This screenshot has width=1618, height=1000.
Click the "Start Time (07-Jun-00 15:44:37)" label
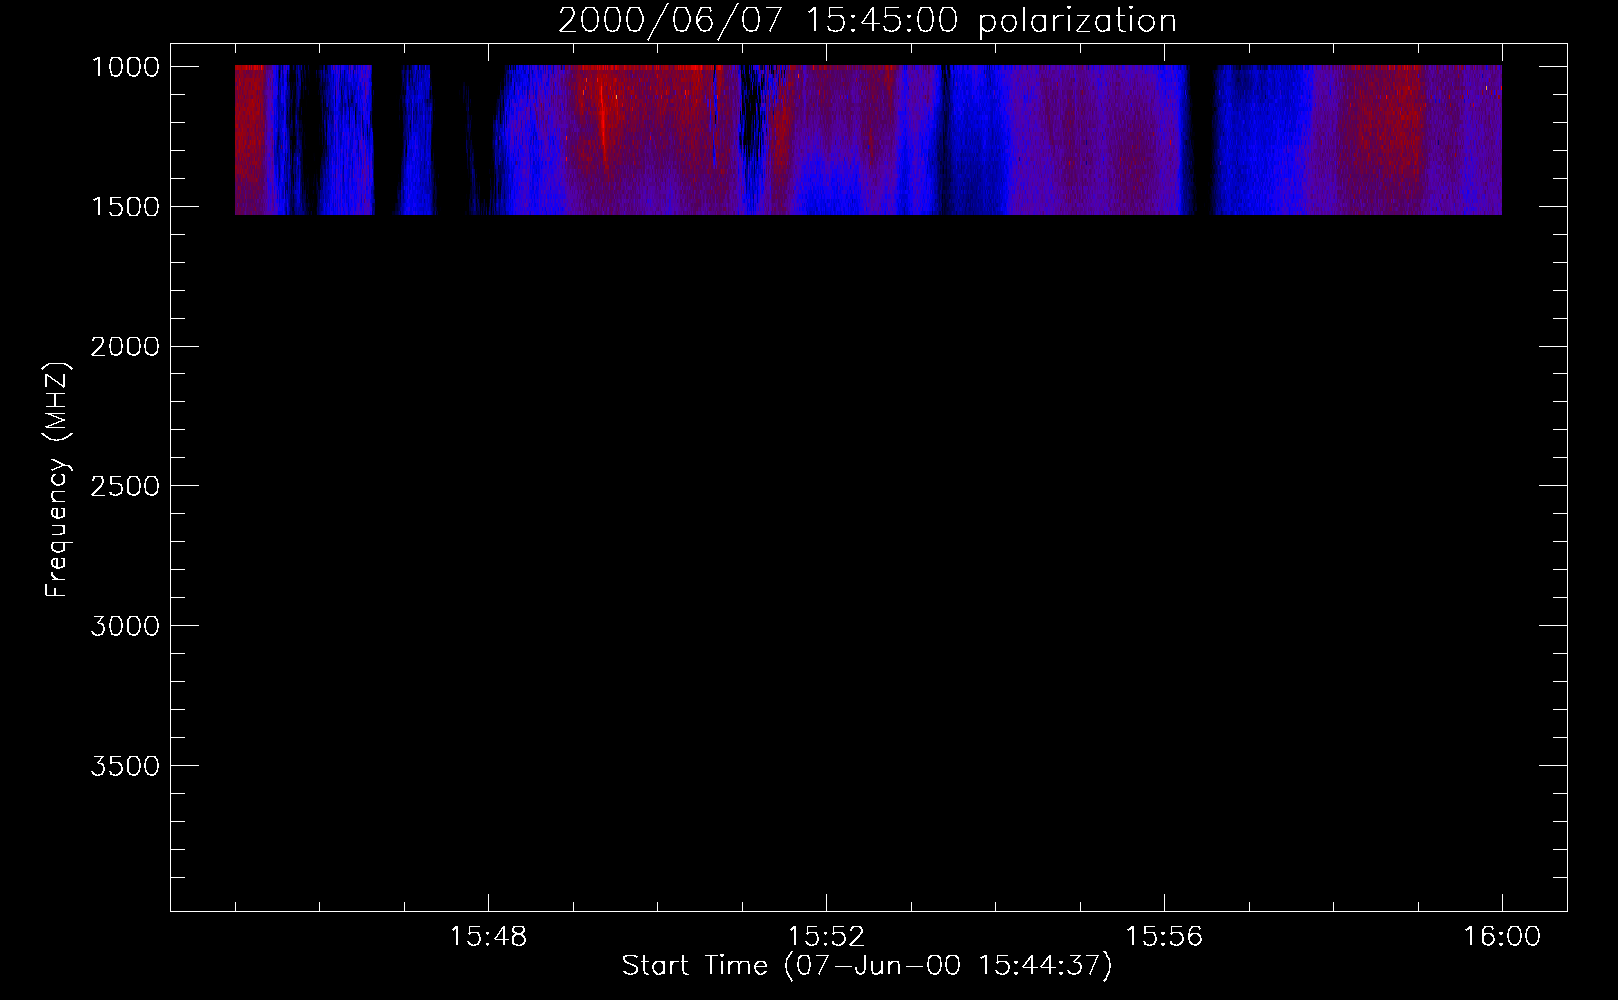[867, 966]
